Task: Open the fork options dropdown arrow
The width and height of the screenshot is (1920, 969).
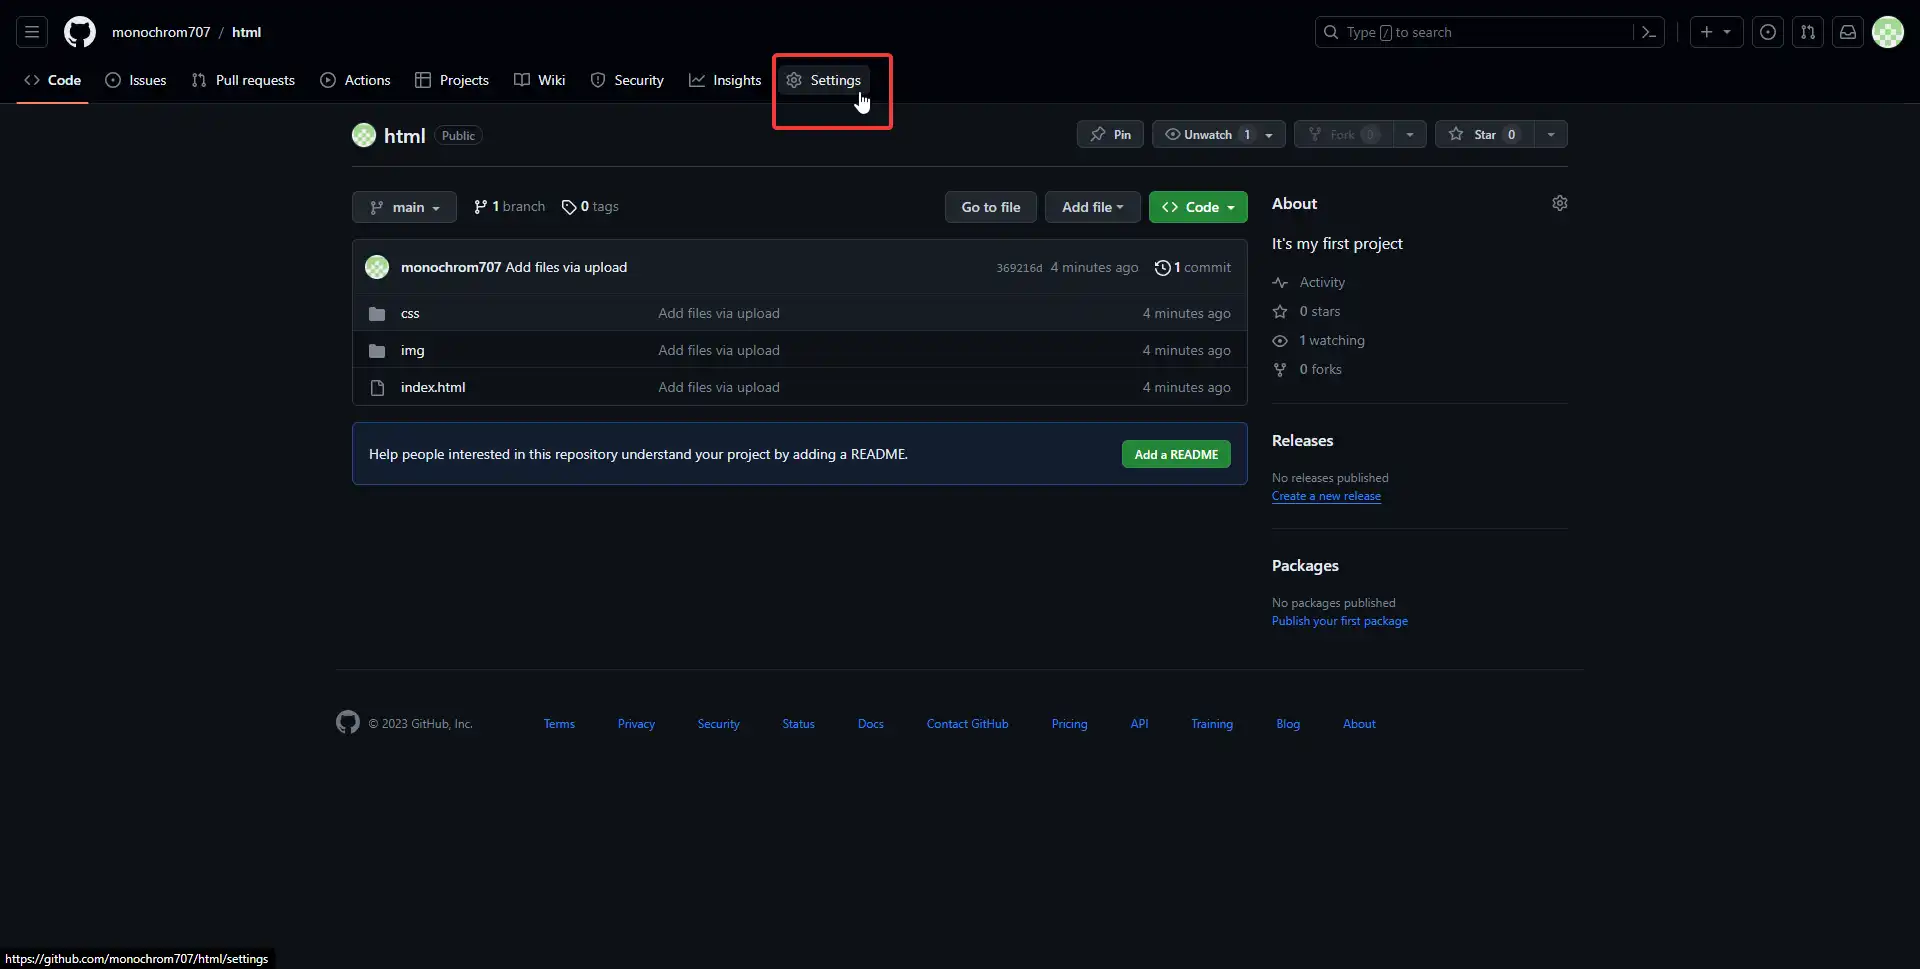Action: tap(1410, 134)
